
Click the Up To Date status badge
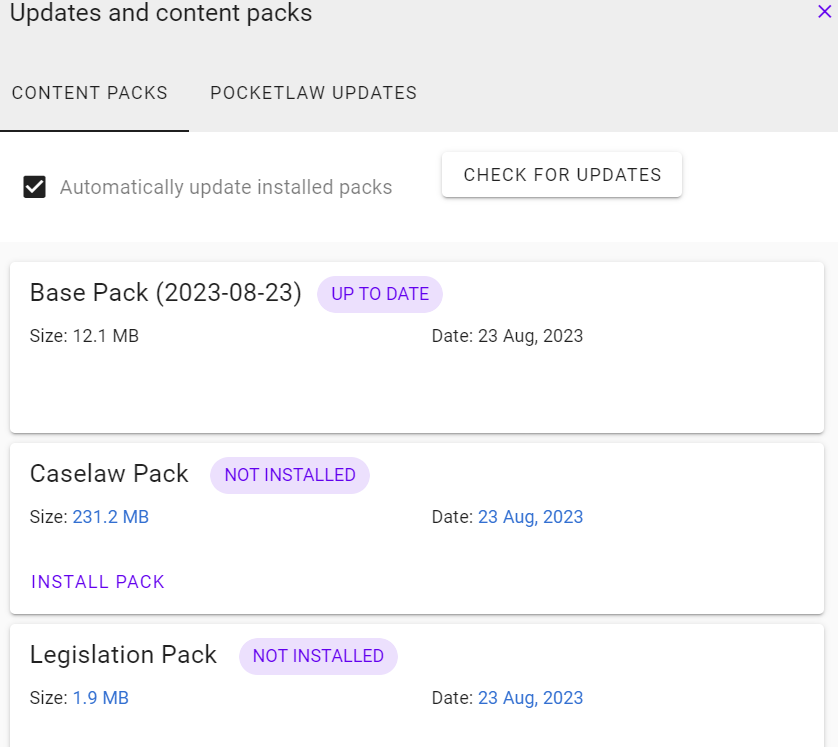[380, 294]
